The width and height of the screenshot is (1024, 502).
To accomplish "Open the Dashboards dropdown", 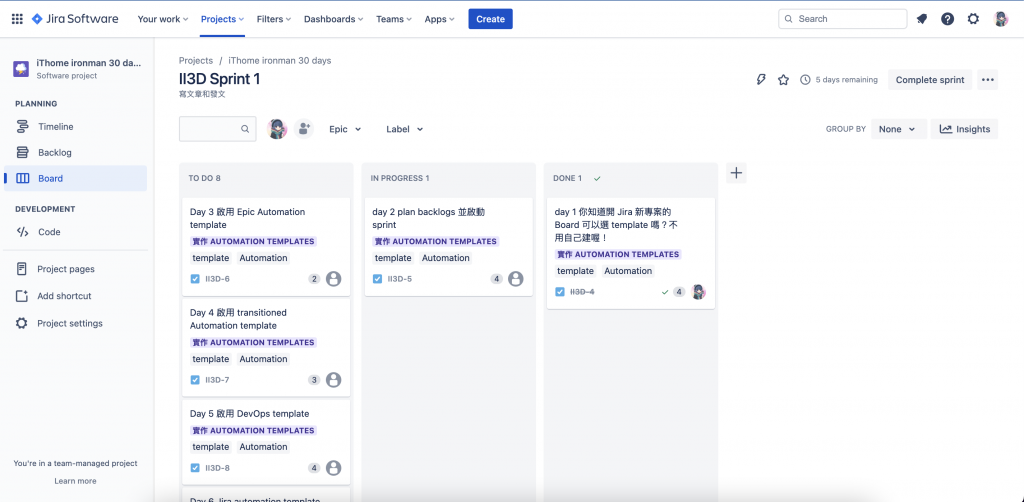I will tap(334, 19).
